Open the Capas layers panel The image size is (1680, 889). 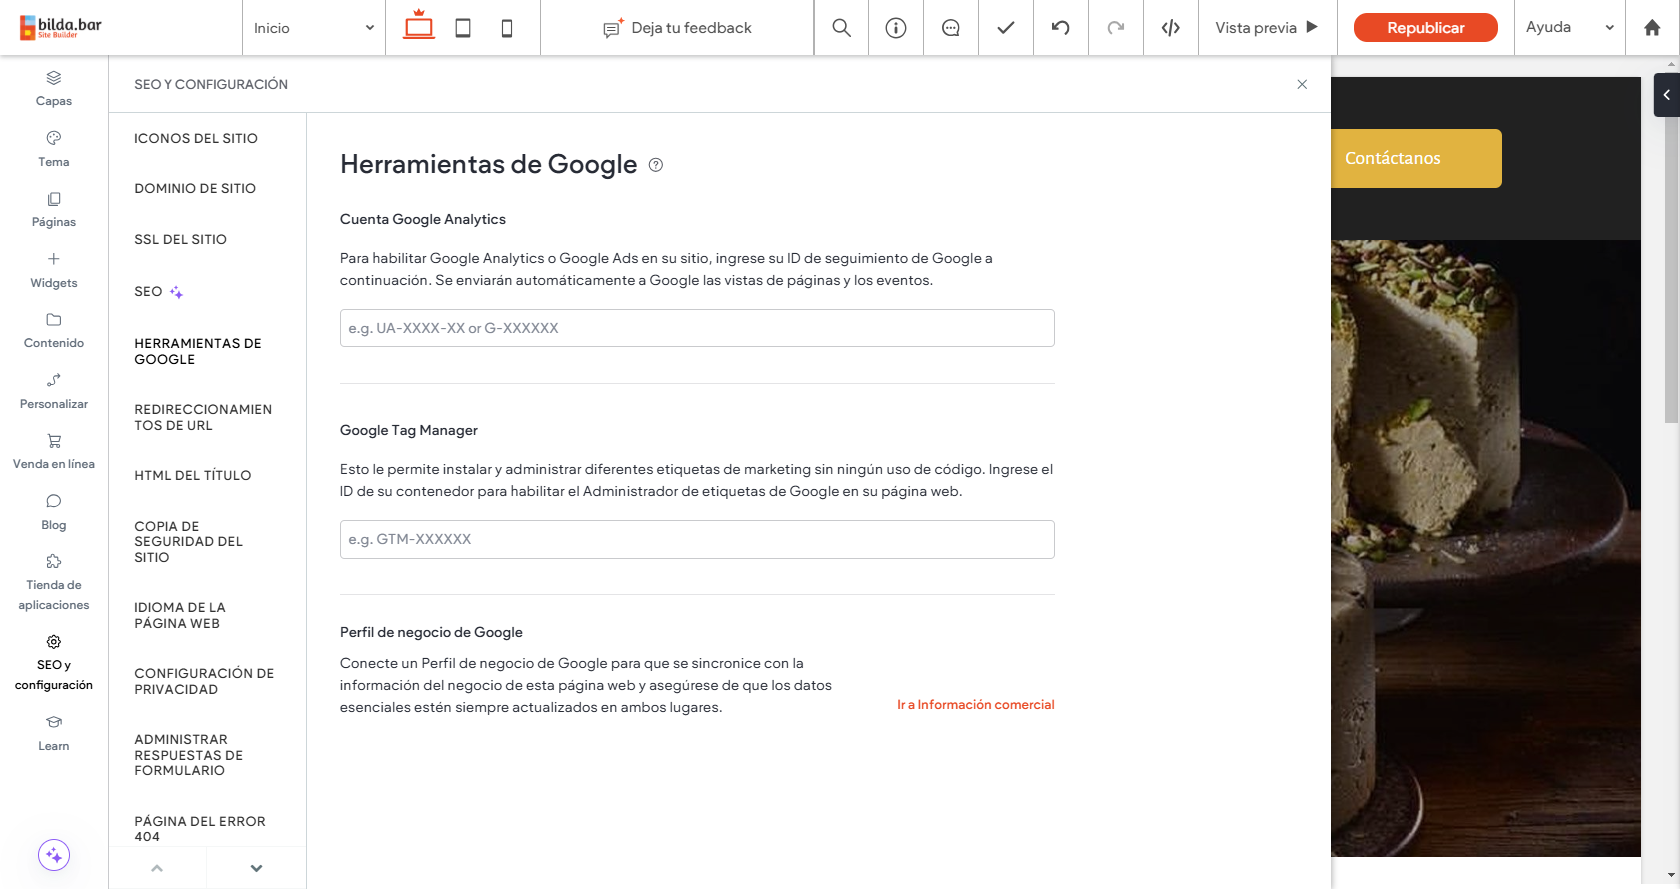54,88
